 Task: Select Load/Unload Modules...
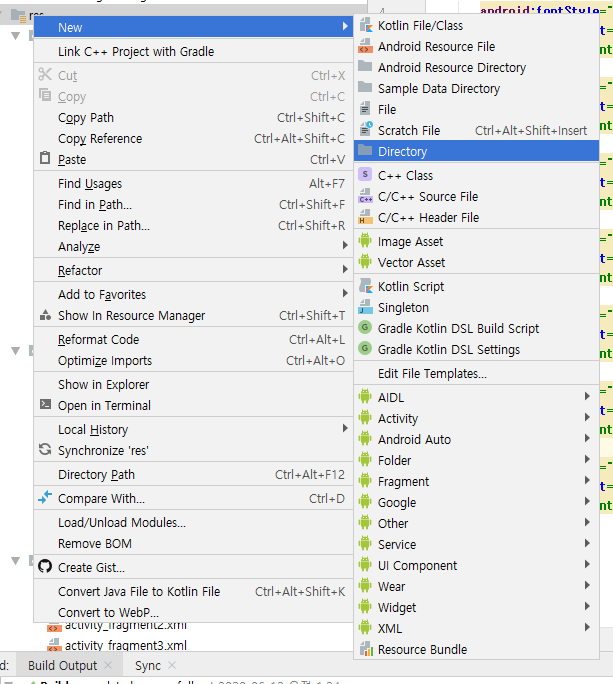click(193, 523)
